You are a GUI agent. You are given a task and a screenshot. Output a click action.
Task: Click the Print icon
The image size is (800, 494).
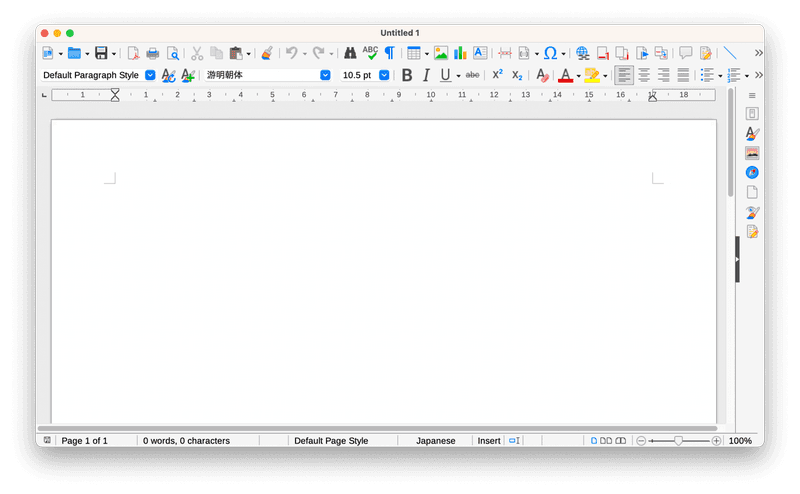point(153,53)
